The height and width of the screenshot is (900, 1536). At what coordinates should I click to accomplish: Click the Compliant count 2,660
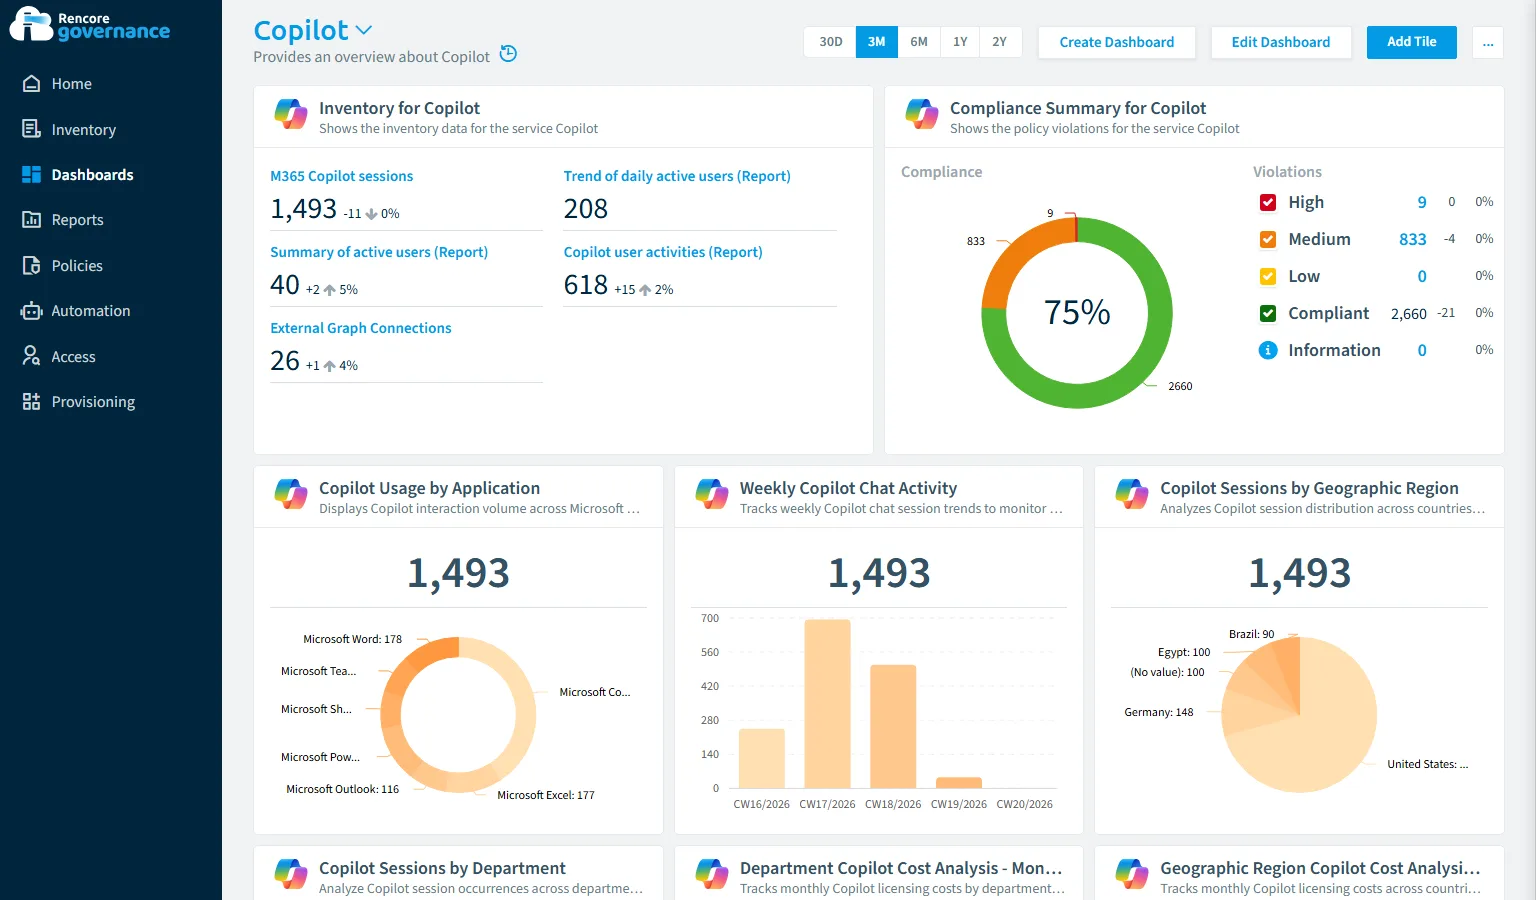[x=1408, y=313]
